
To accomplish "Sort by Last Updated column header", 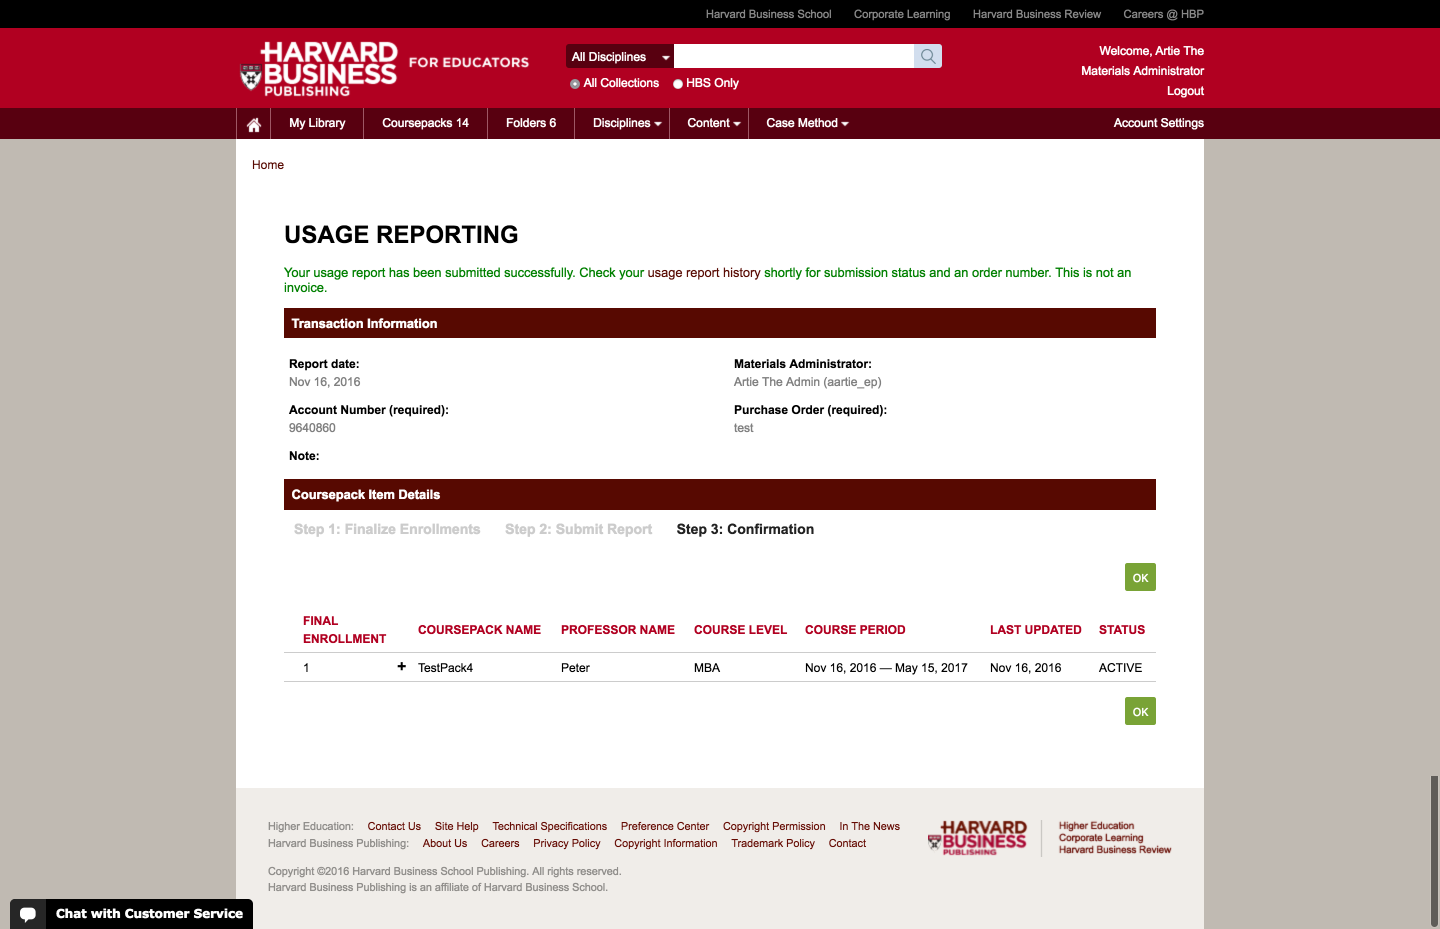I will pos(1035,630).
